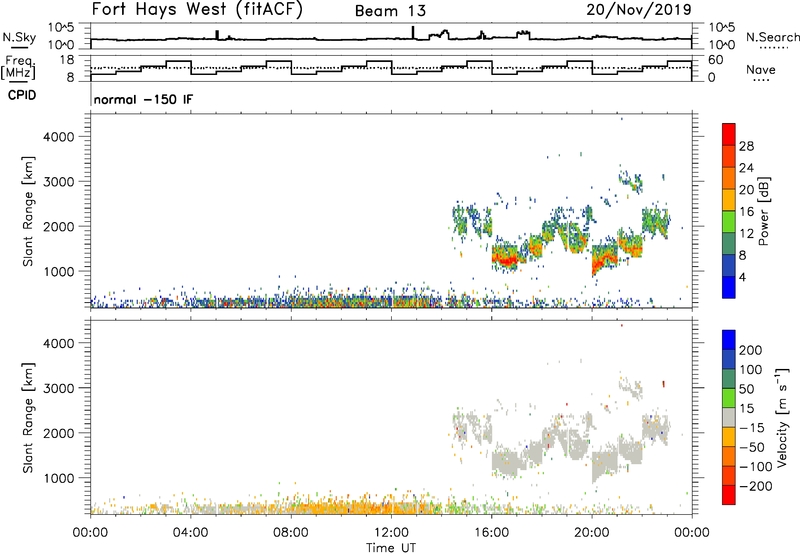Click the '16:00' time axis label
800x554 pixels.
coord(491,533)
